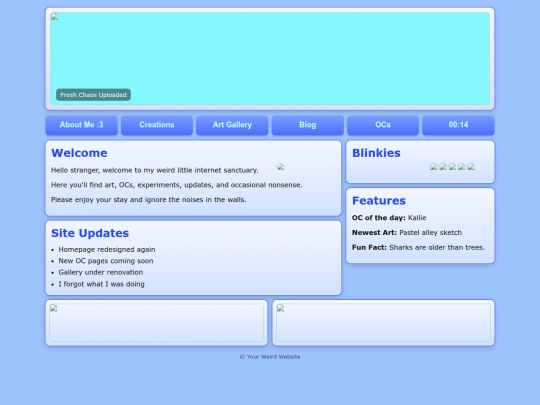This screenshot has height=405, width=540.
Task: Click 'Here you'll find art, OCs' paragraph
Action: pyautogui.click(x=177, y=185)
